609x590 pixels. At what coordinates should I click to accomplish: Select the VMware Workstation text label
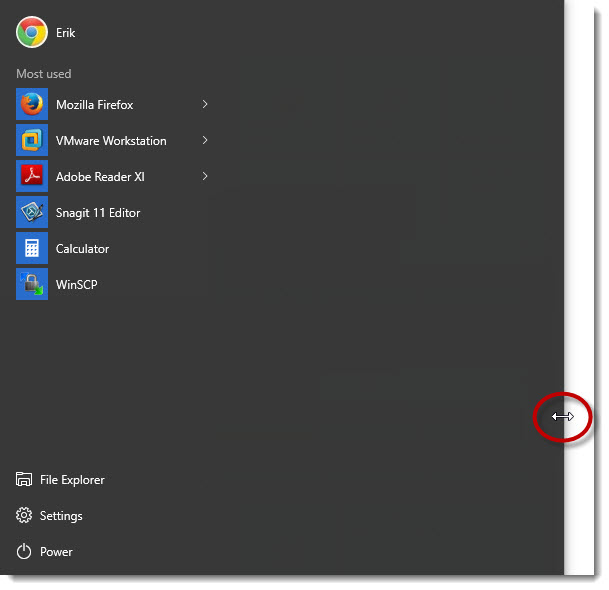pyautogui.click(x=111, y=141)
